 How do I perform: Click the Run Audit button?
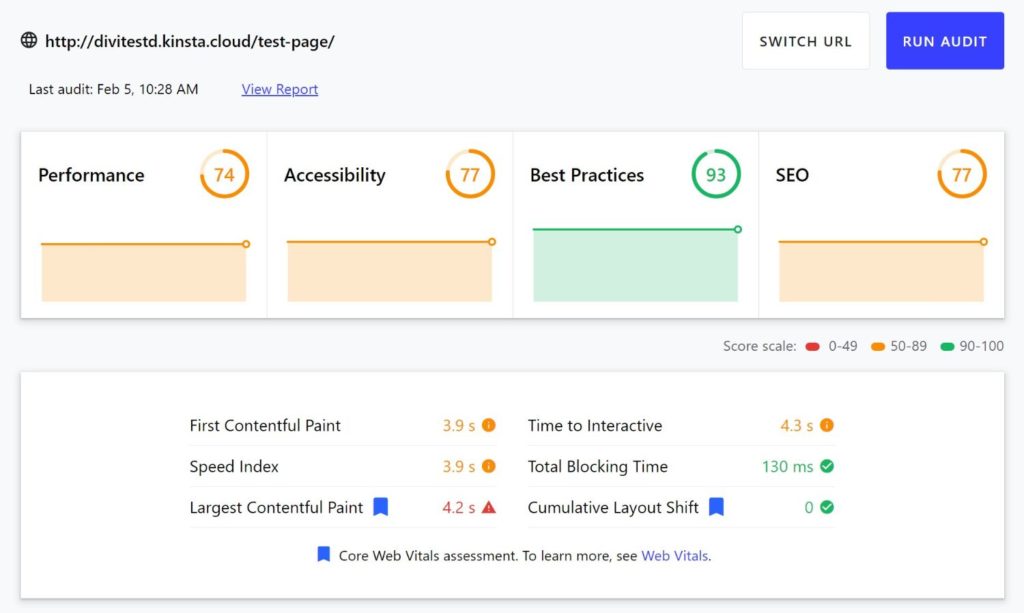tap(944, 40)
